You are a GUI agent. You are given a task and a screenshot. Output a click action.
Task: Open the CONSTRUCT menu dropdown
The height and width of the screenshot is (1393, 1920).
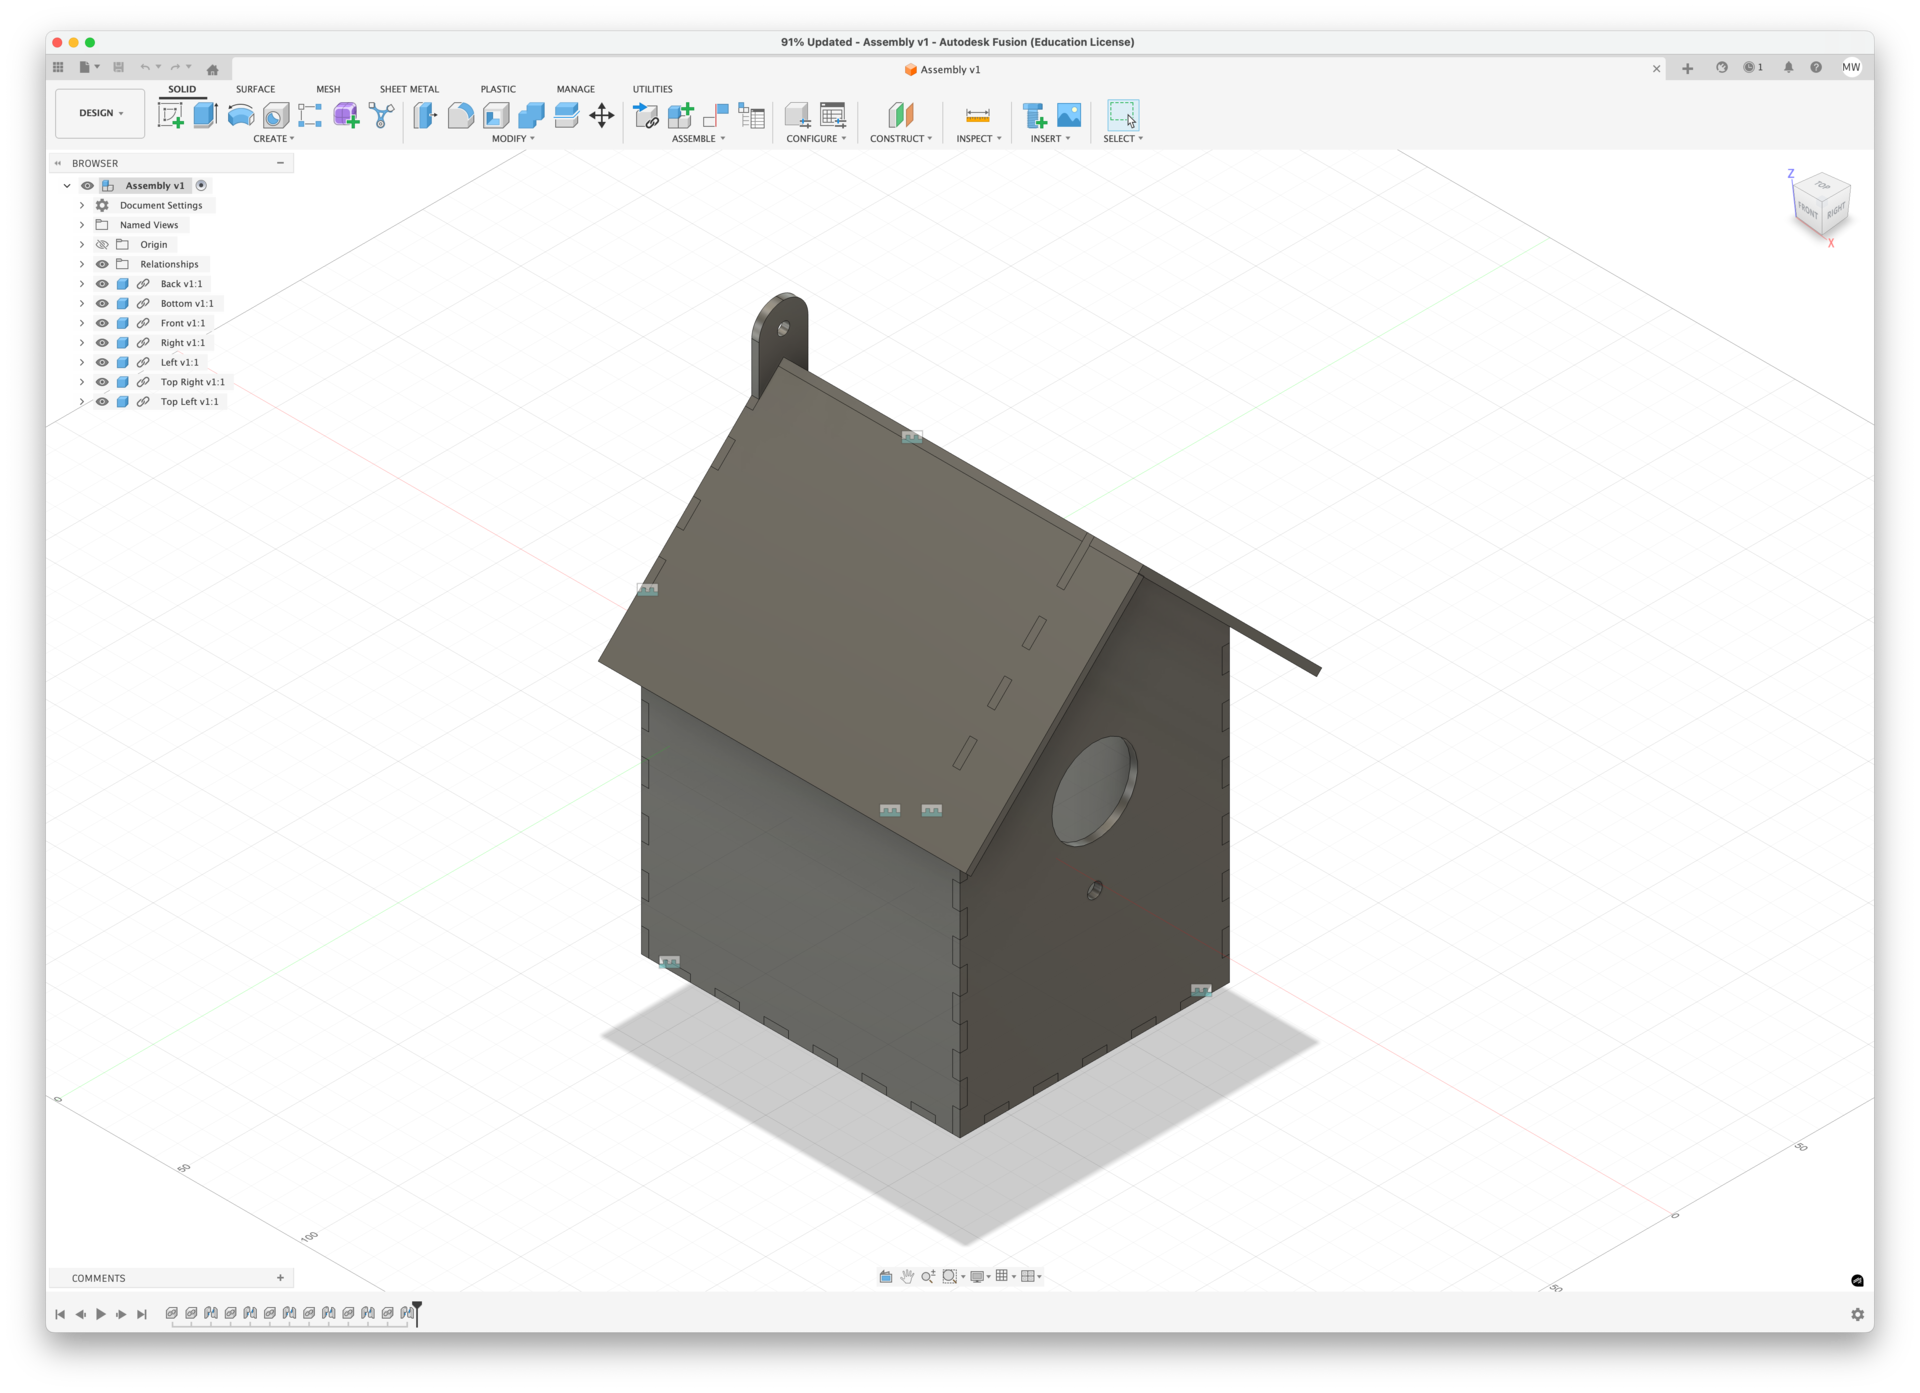[900, 139]
